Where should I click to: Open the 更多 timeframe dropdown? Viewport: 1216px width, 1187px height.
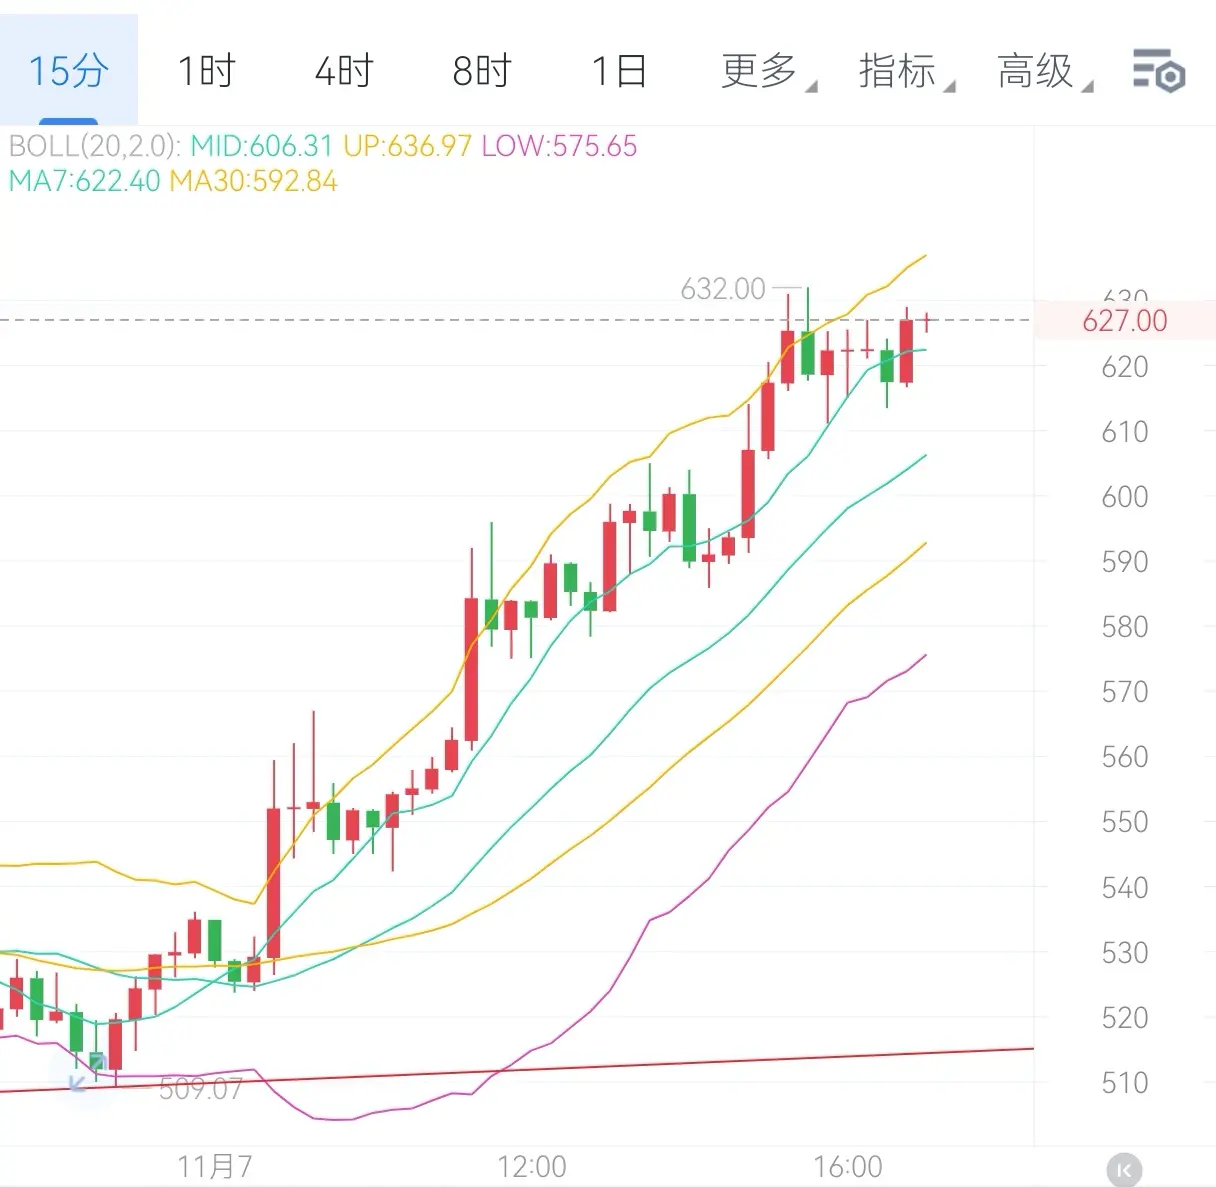[x=768, y=71]
